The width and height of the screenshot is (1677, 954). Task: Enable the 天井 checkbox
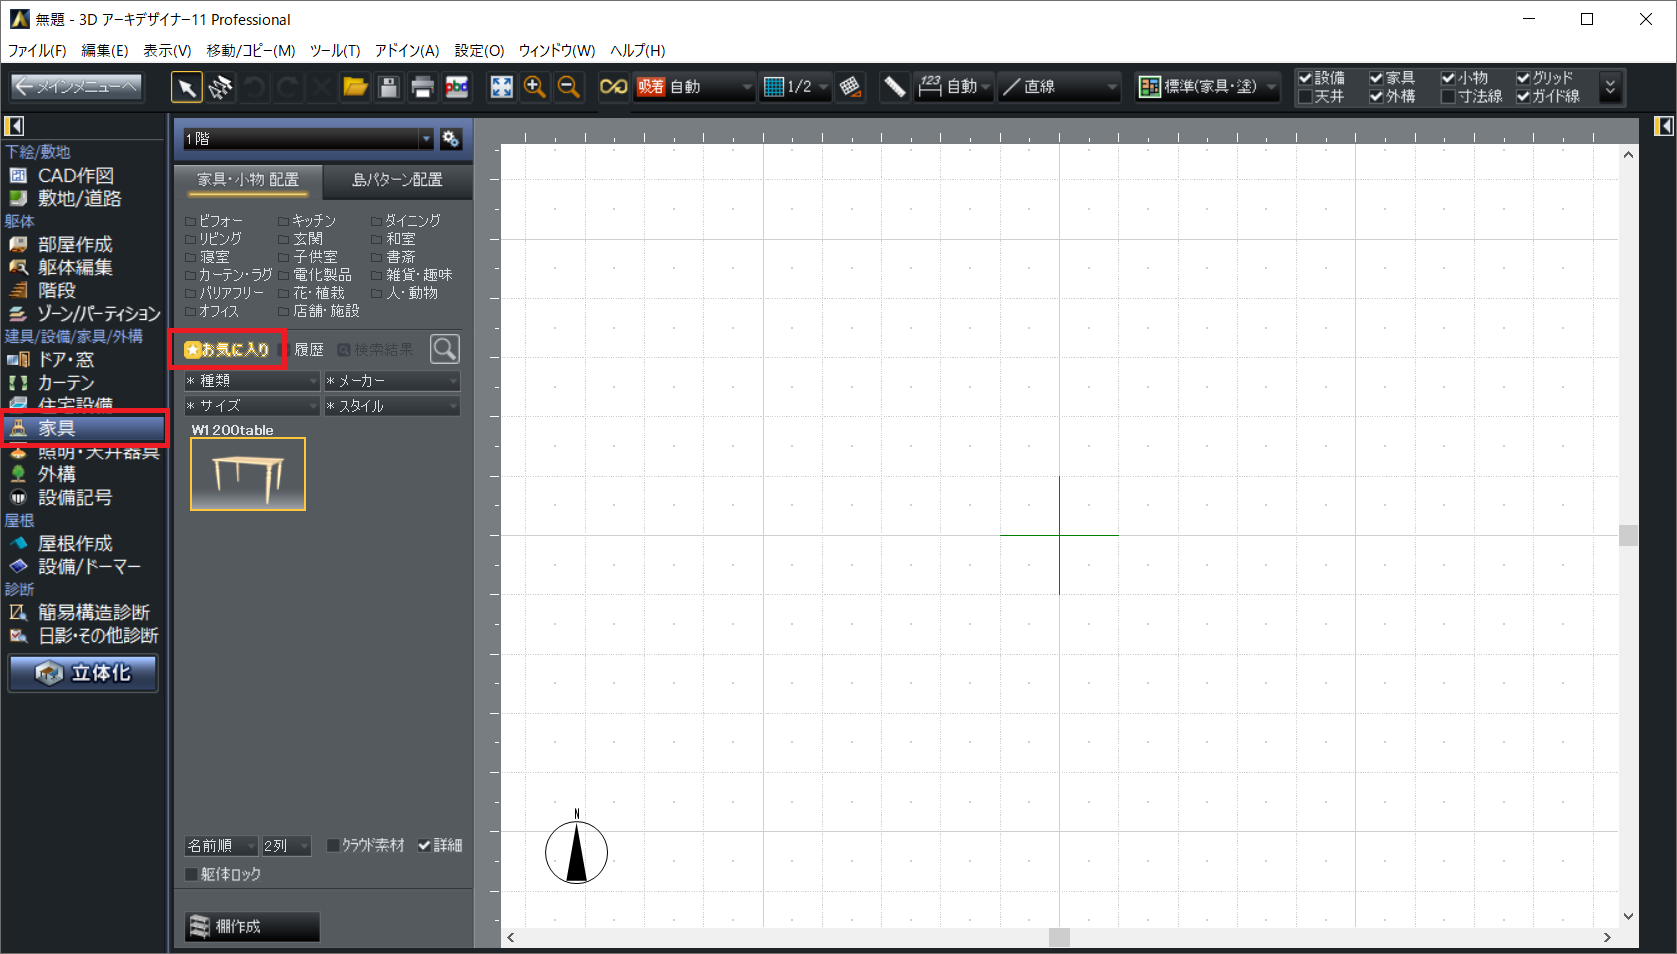[x=1305, y=97]
